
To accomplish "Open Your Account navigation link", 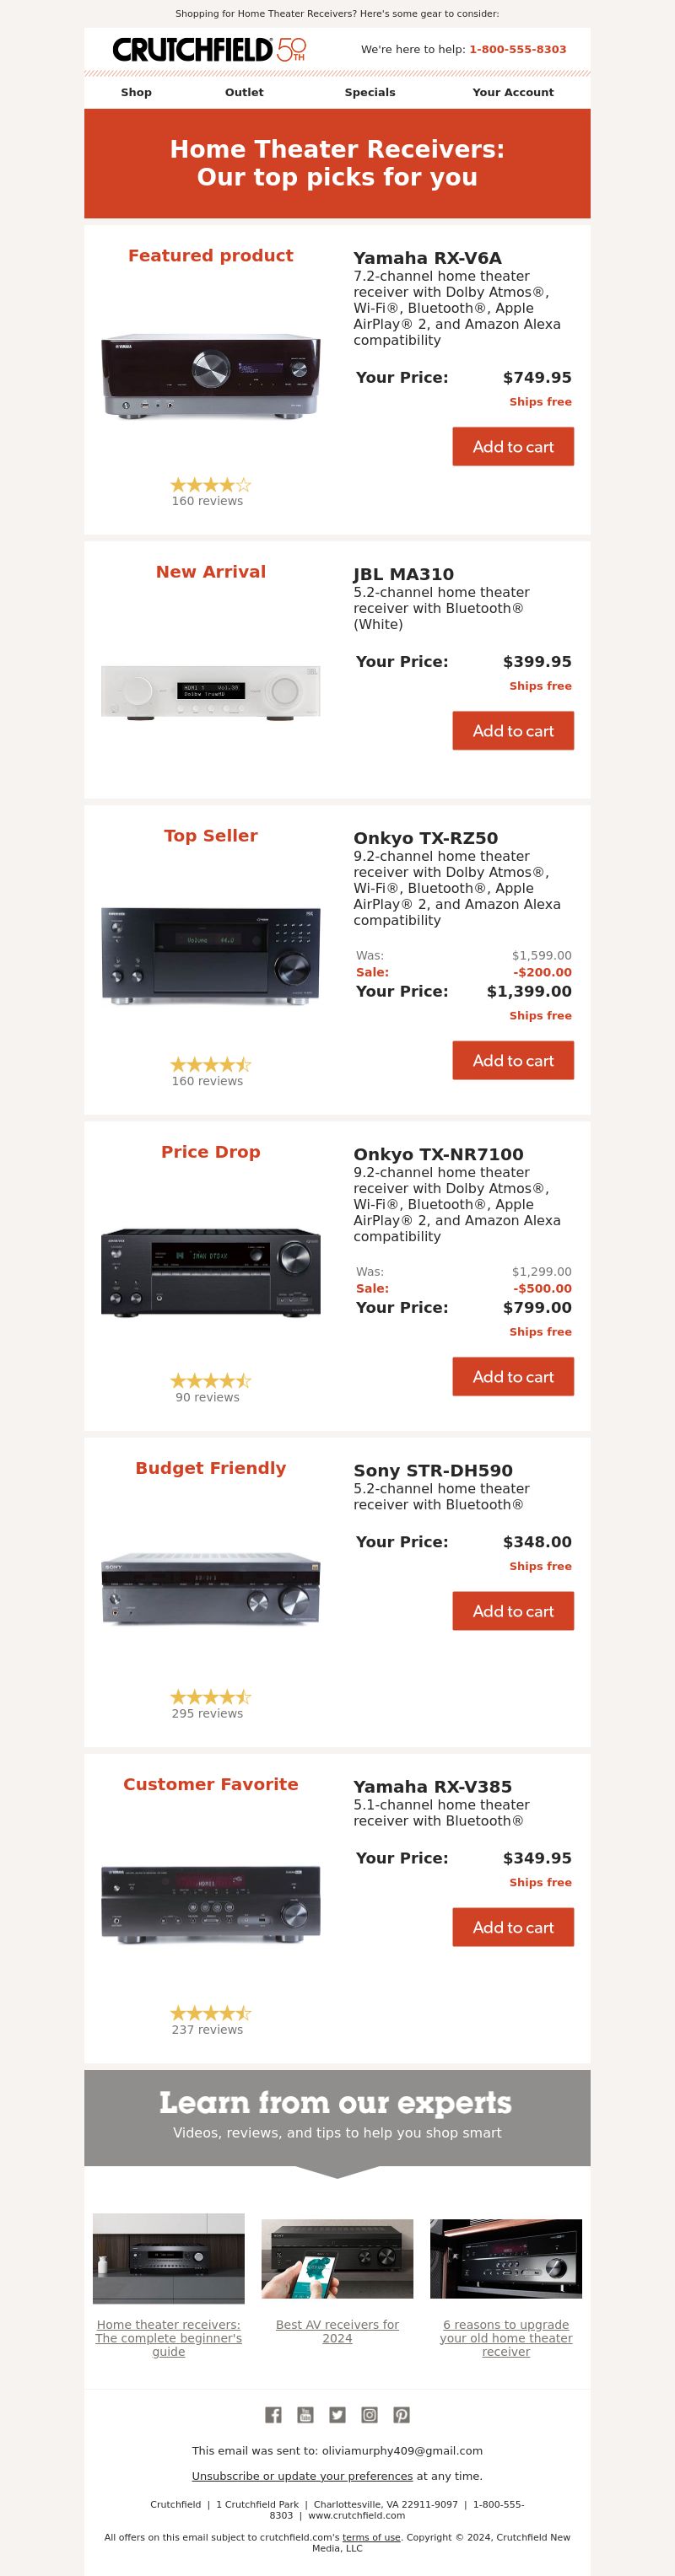I will click(x=513, y=92).
